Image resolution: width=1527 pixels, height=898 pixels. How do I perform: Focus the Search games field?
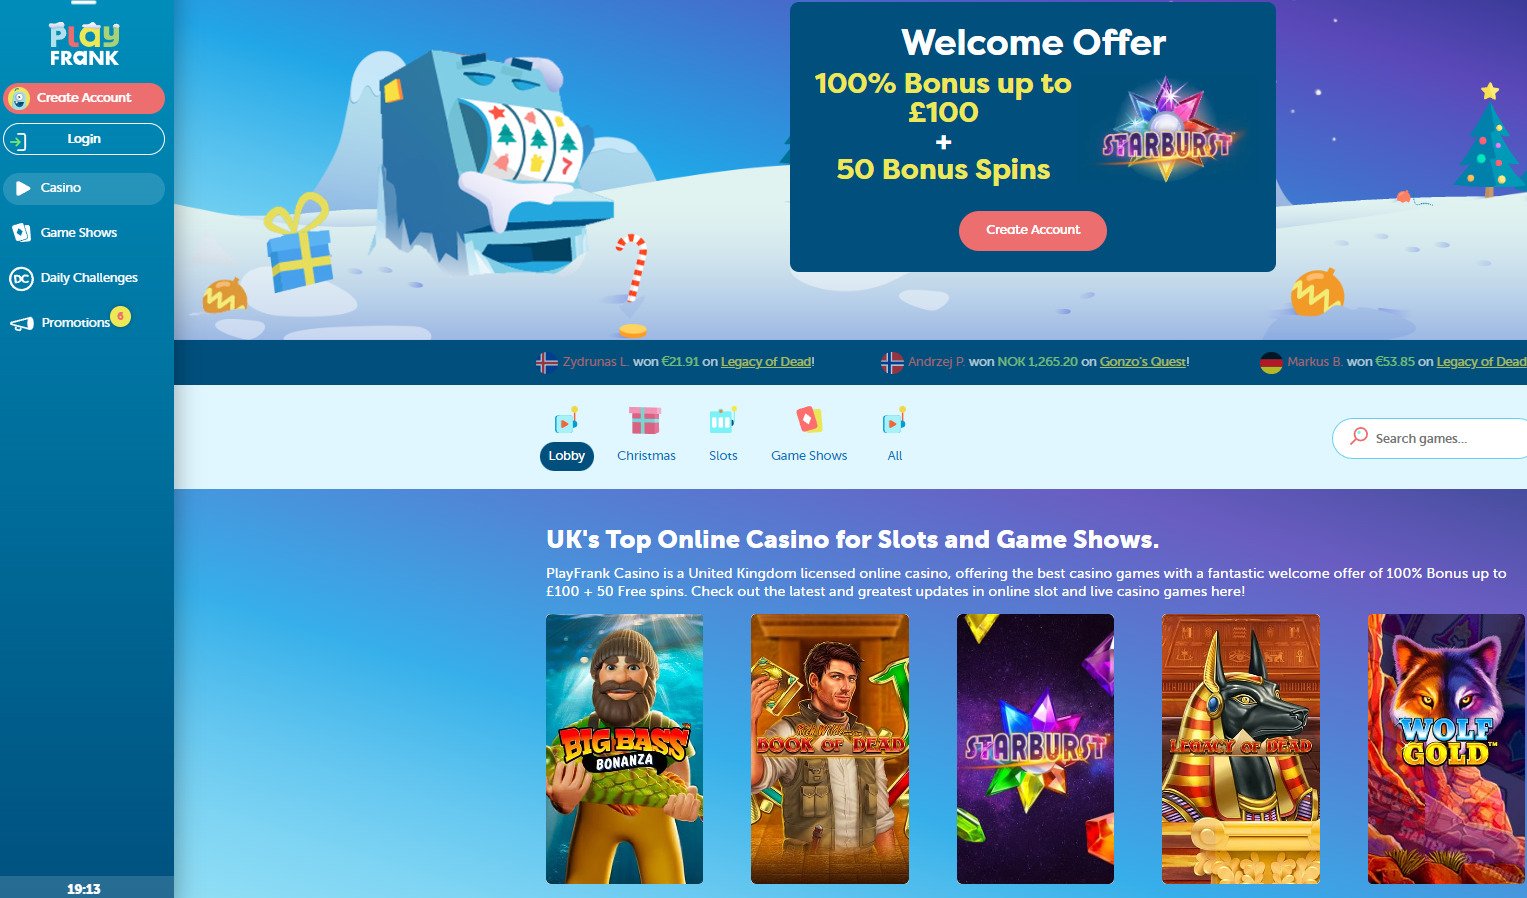tap(1430, 438)
